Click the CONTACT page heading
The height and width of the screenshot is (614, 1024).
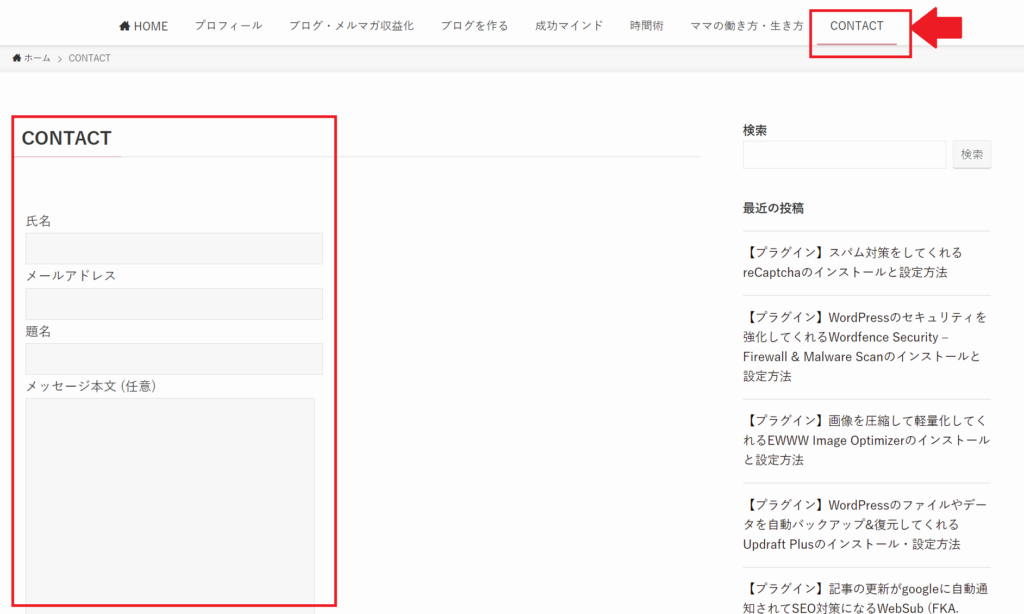coord(67,138)
